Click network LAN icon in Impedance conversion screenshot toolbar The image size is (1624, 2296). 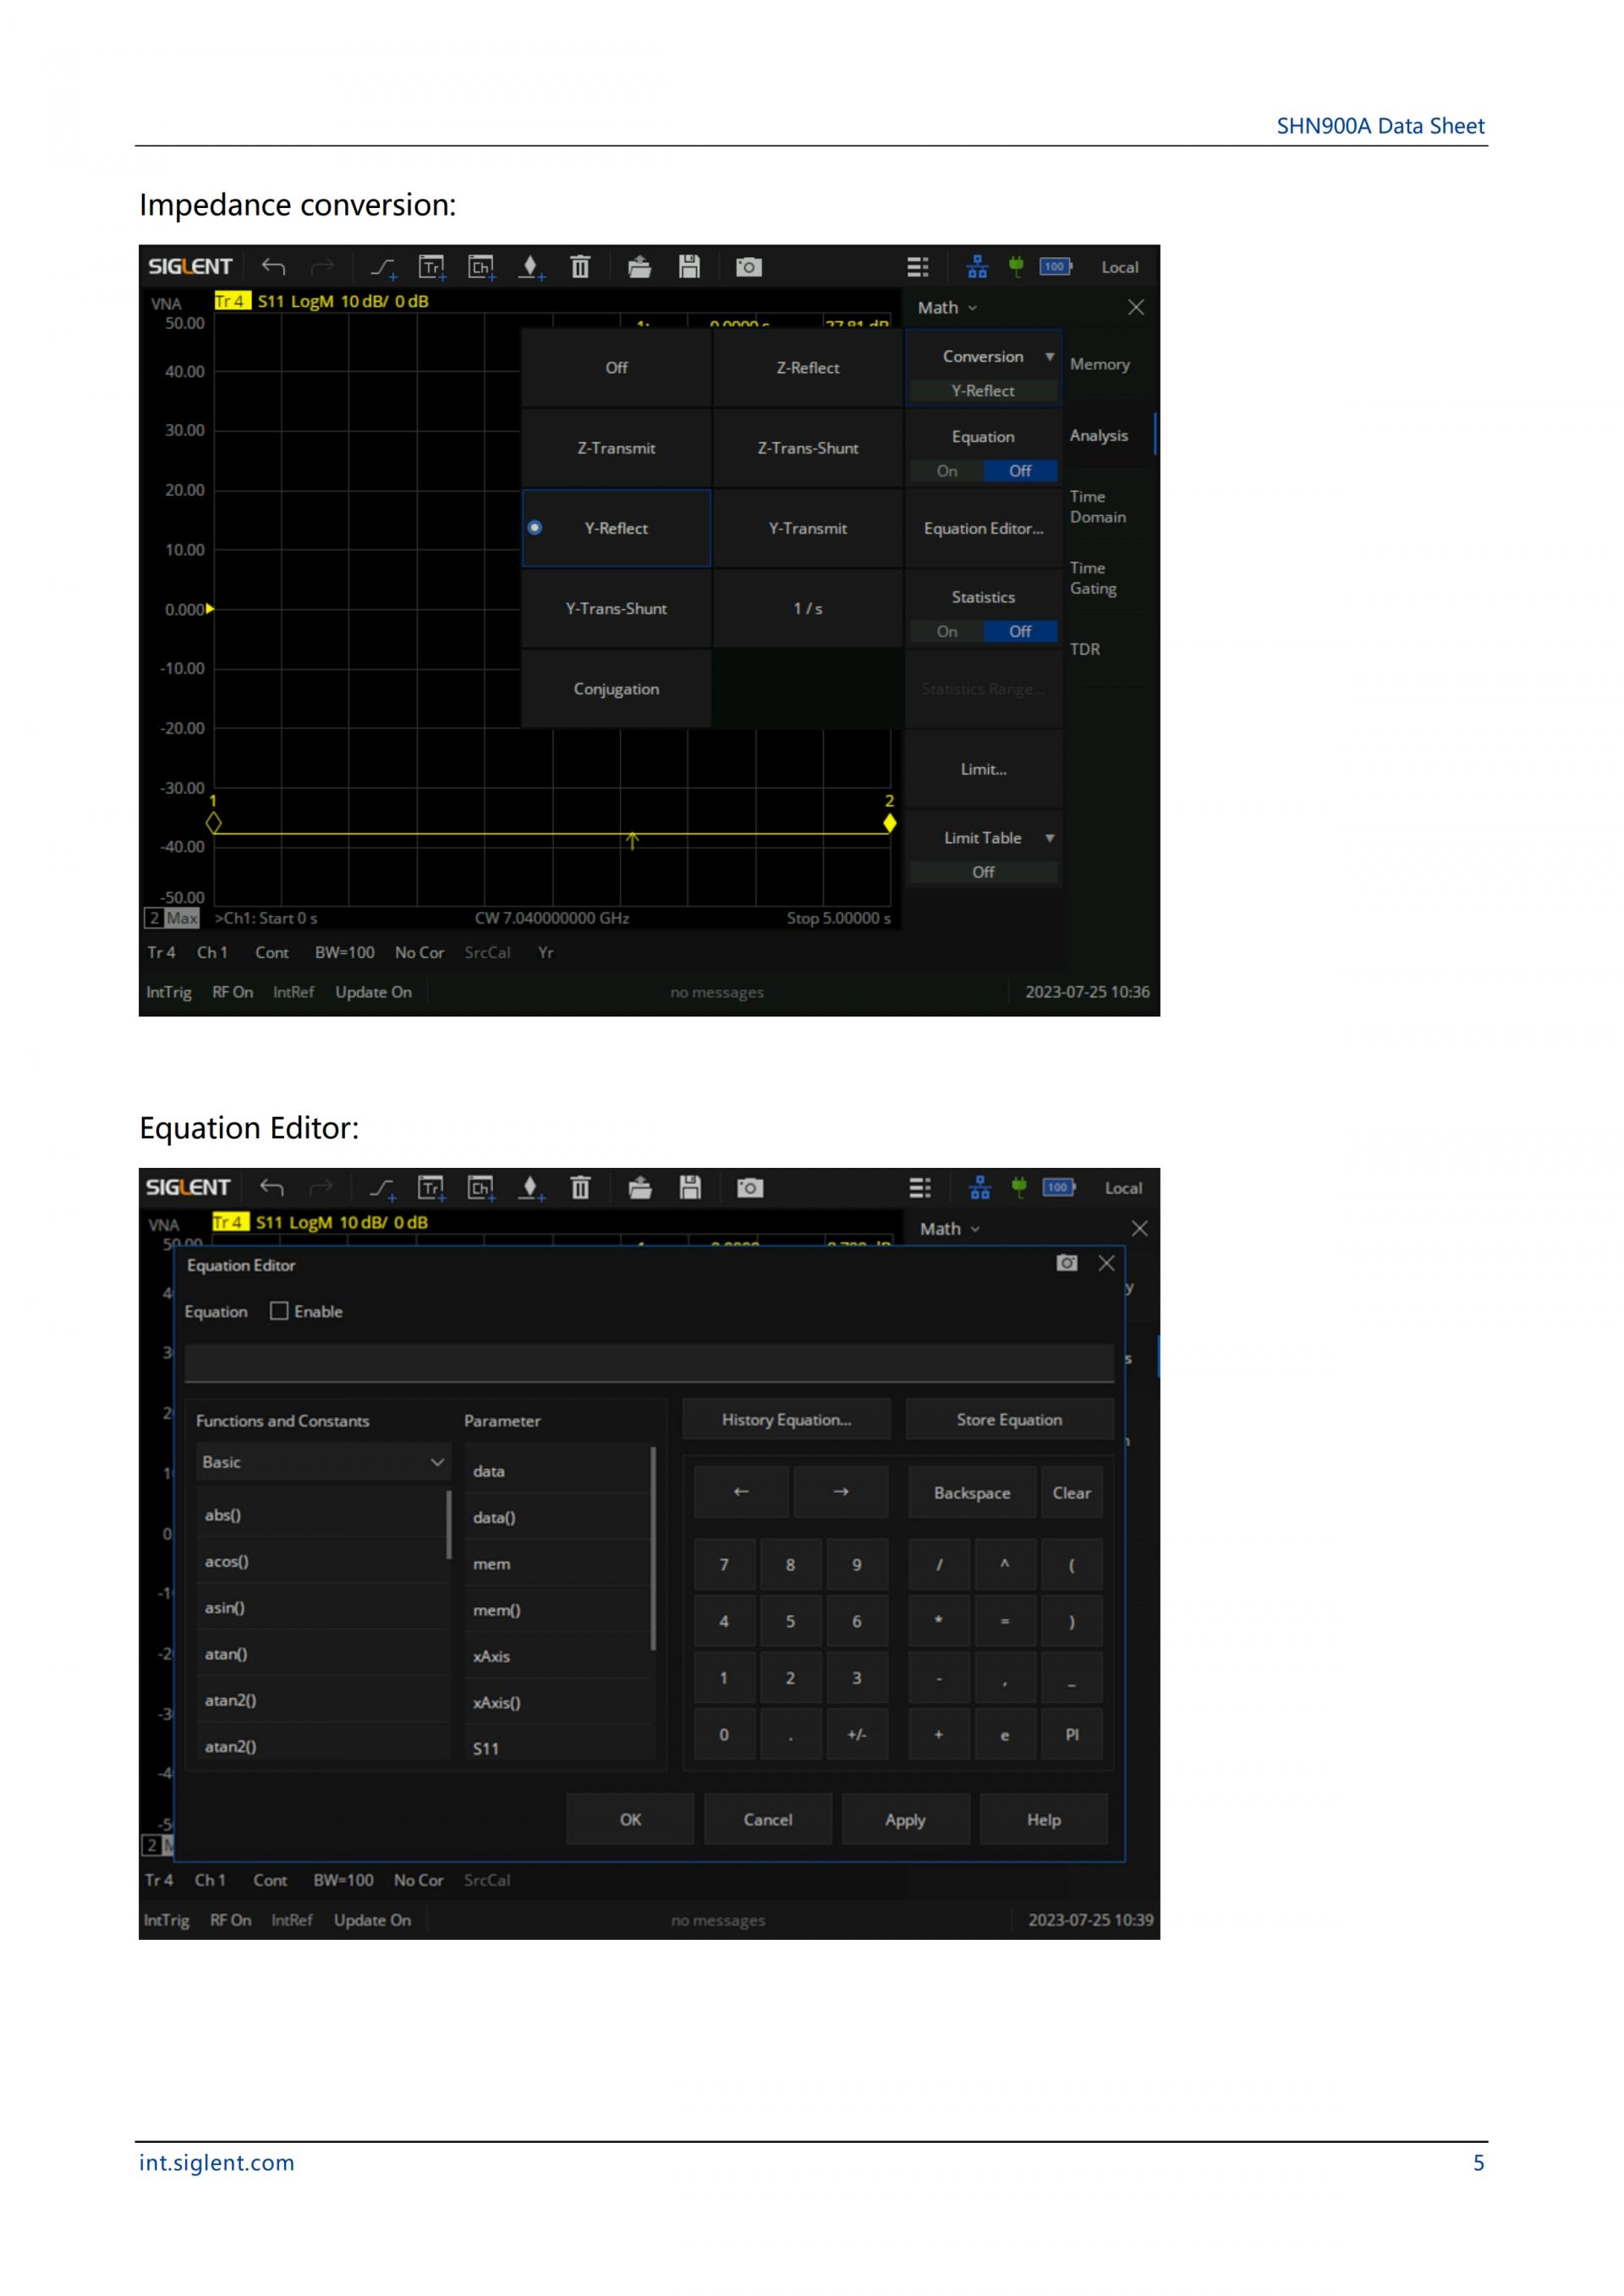point(977,267)
